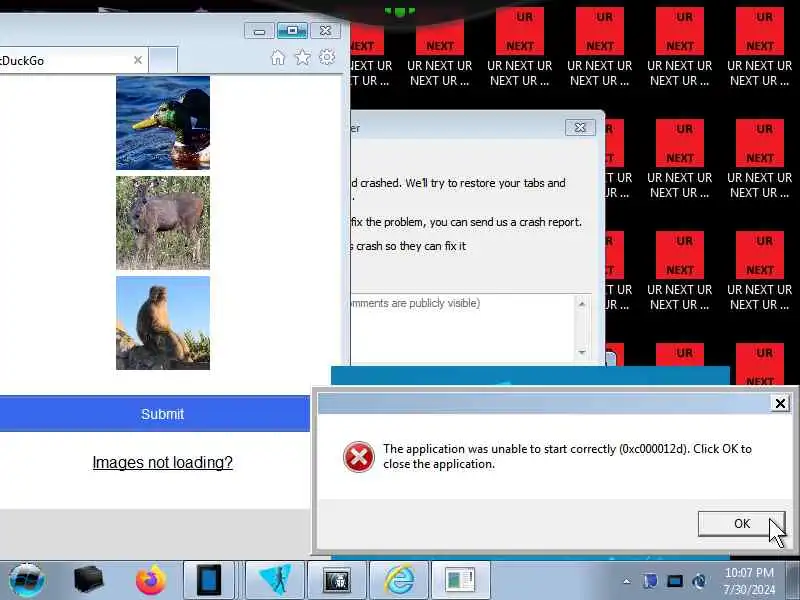Close the crash reporter window
800x600 pixels.
580,127
